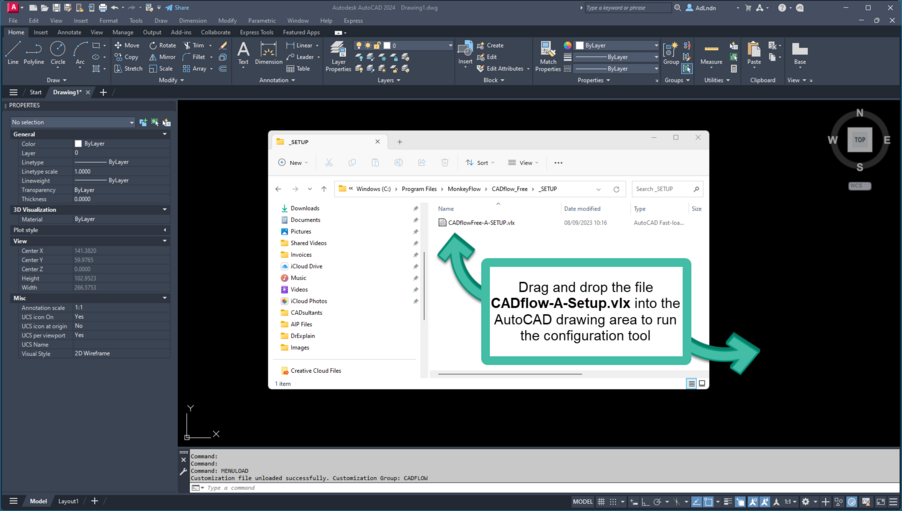Select the Line tool

pyautogui.click(x=13, y=53)
